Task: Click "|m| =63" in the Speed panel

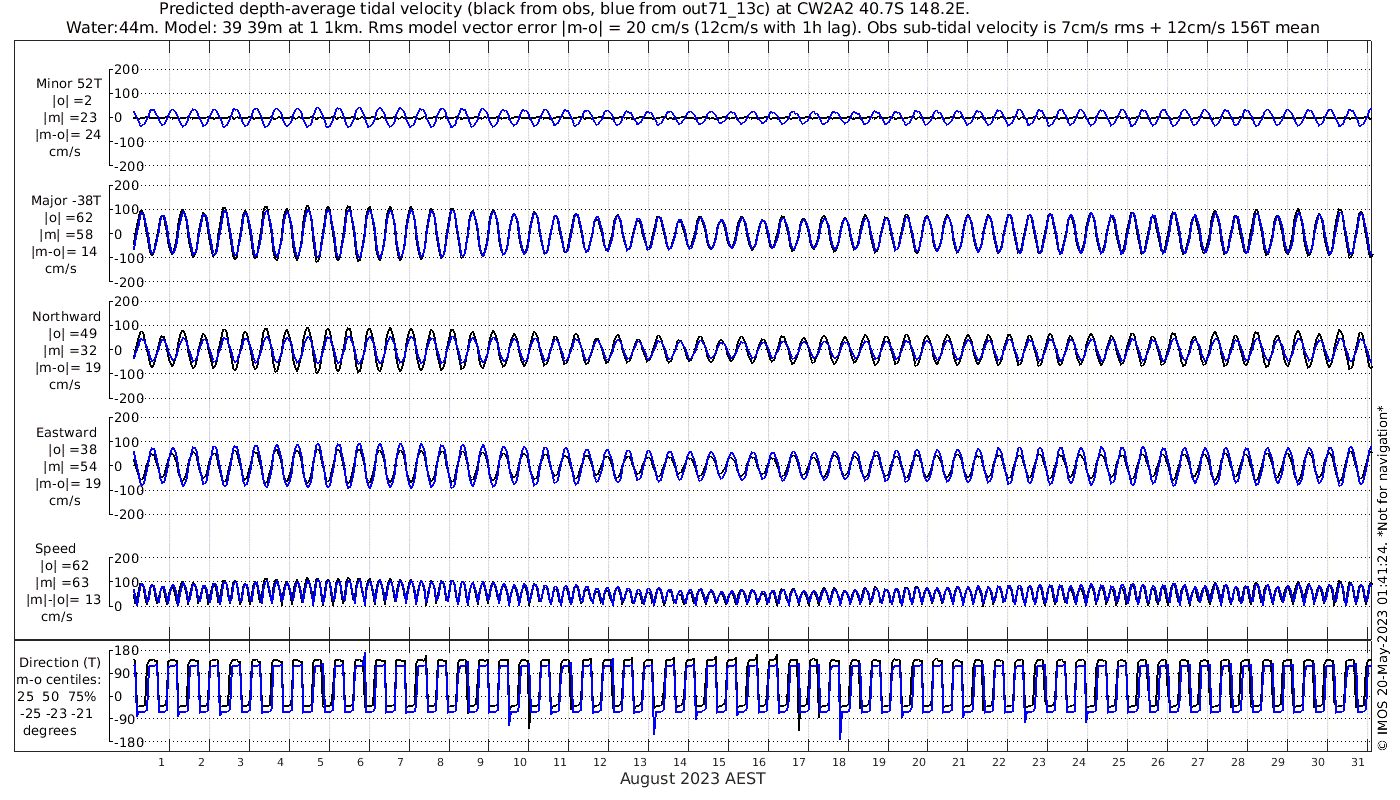Action: pyautogui.click(x=67, y=583)
